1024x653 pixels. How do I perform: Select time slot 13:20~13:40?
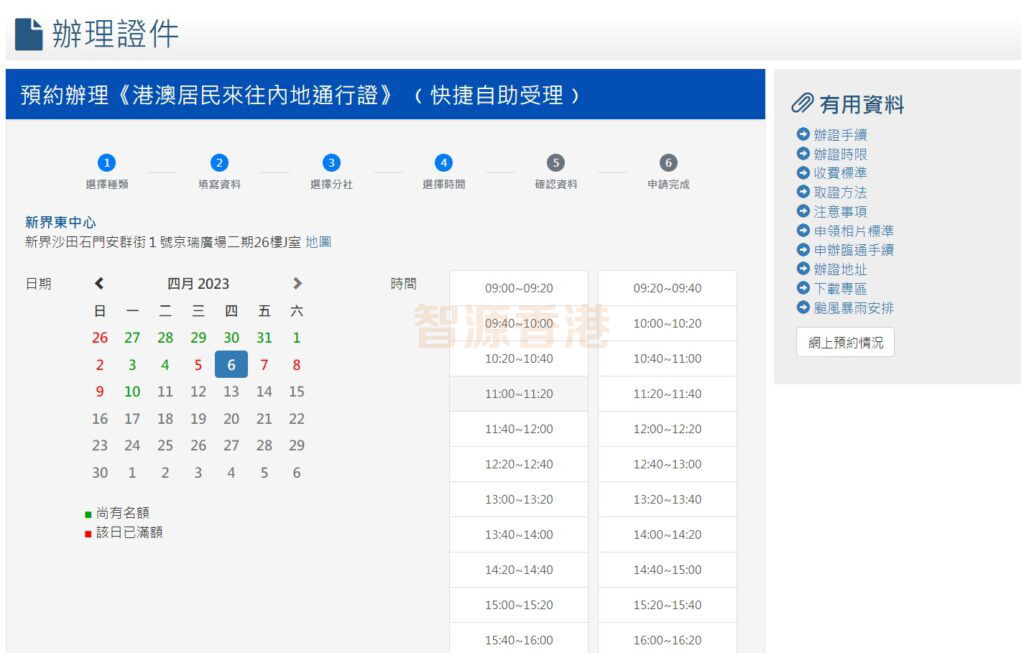tap(667, 500)
